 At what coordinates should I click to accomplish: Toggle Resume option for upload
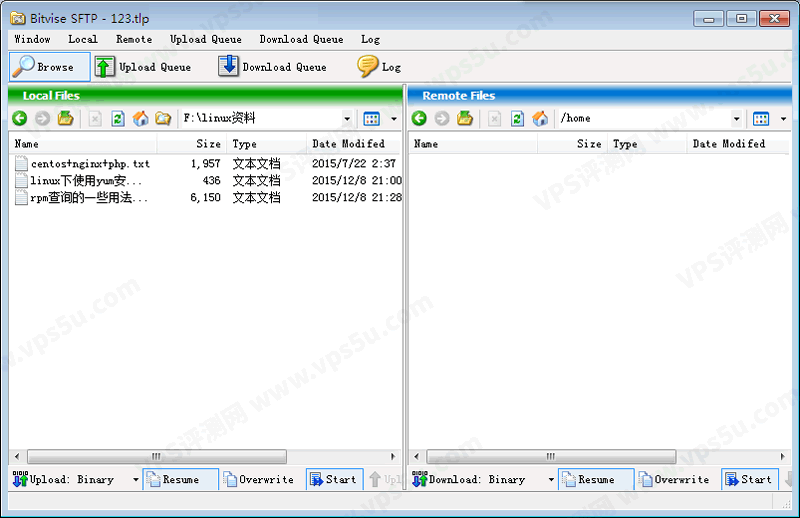point(181,479)
